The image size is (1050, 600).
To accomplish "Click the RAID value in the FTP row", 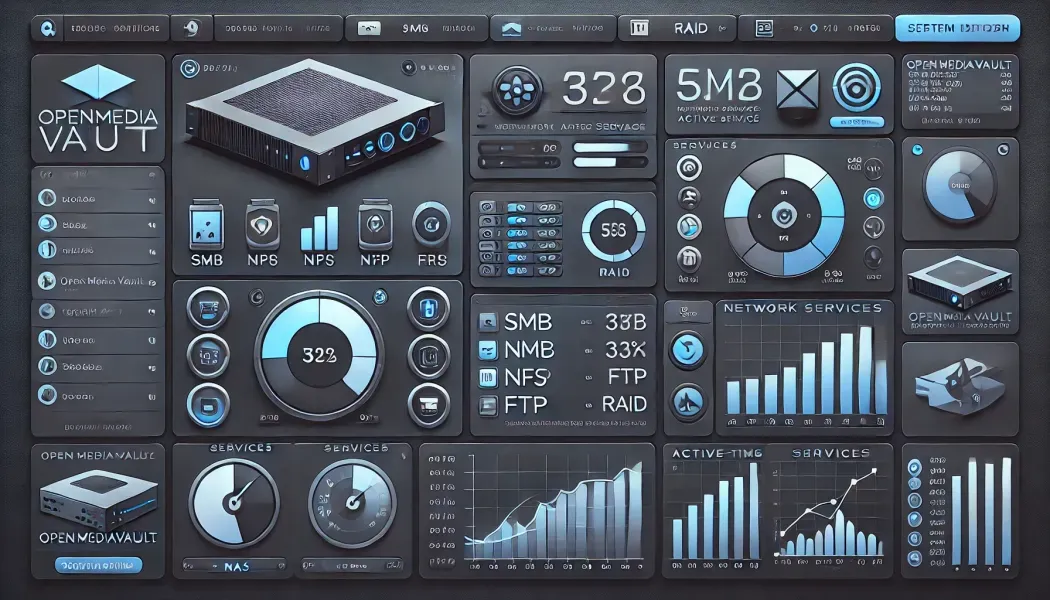I will (x=624, y=404).
